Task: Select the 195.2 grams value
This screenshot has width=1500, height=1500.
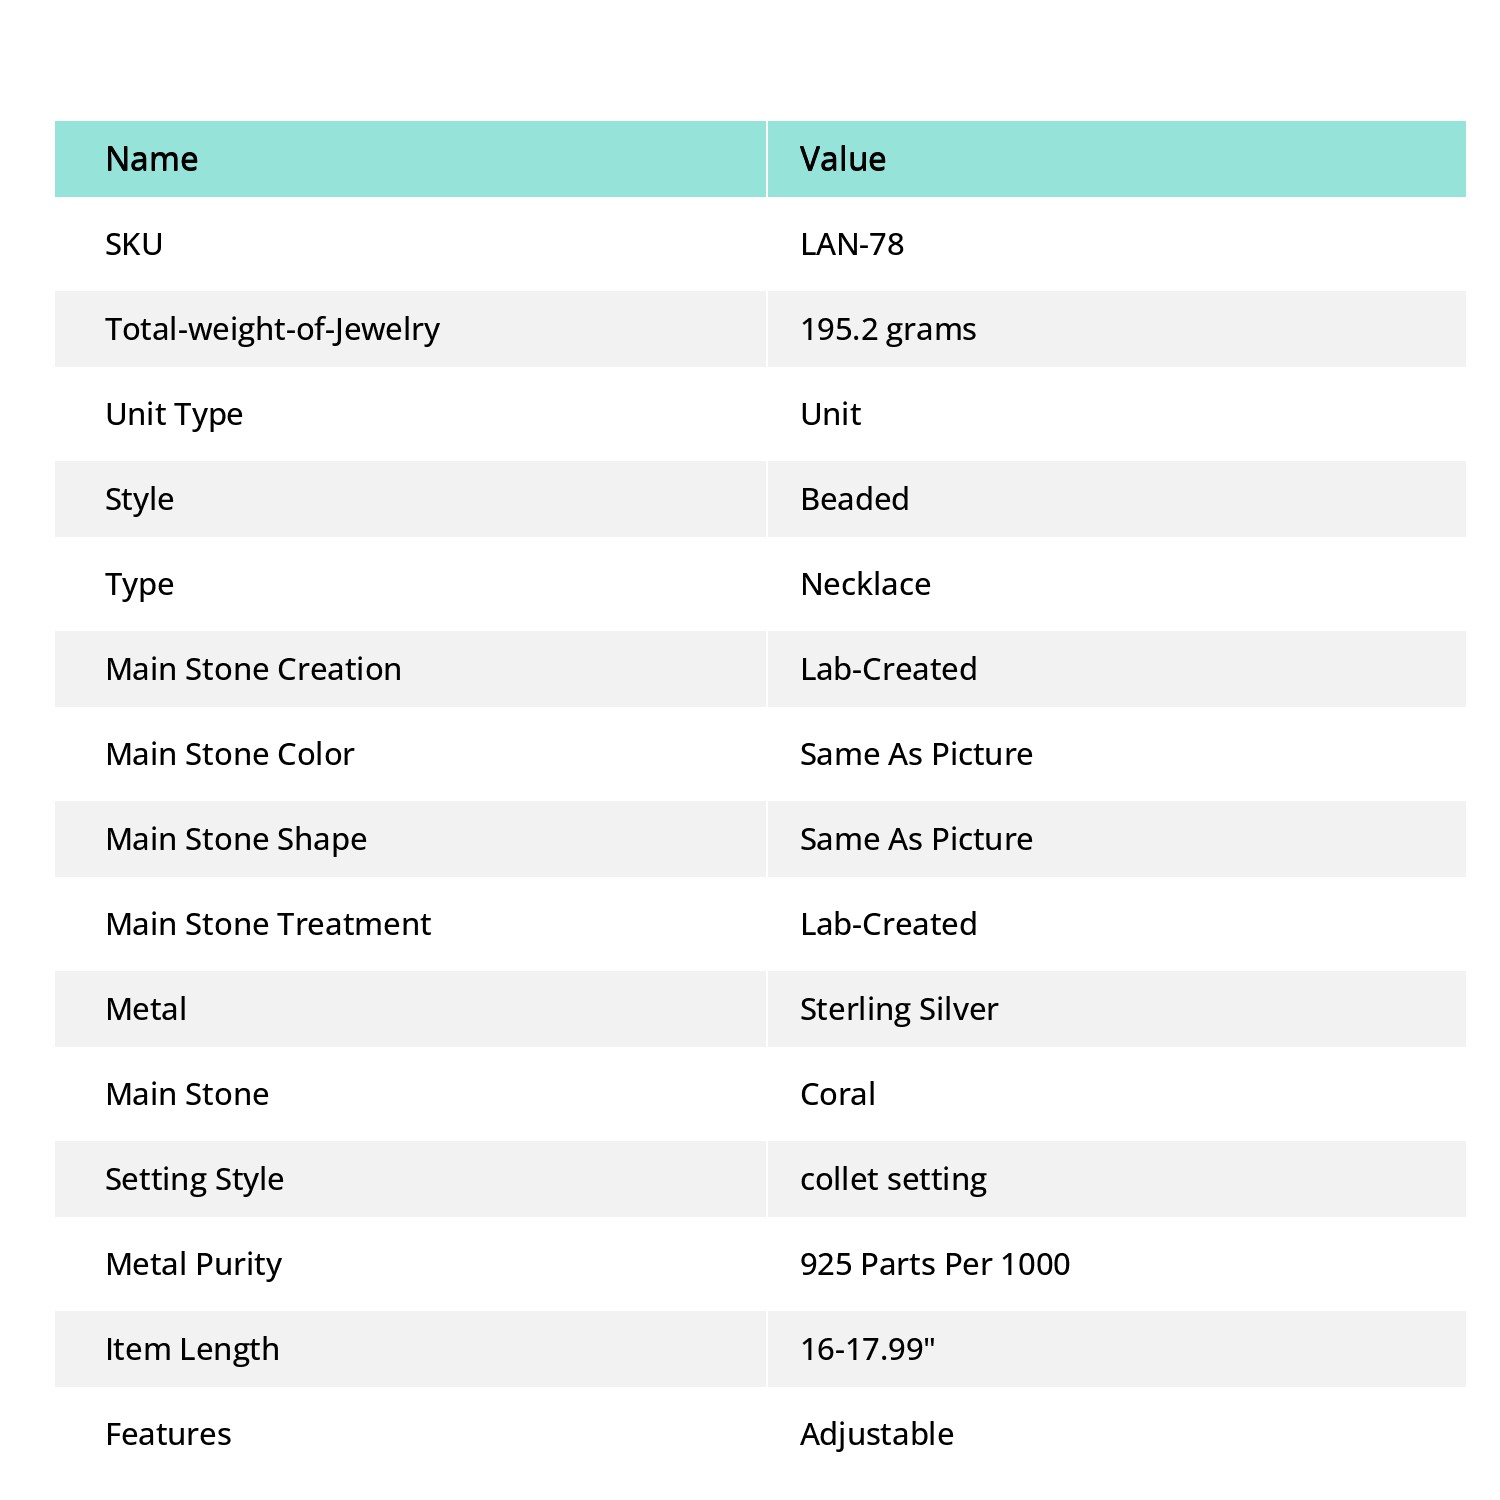Action: point(888,330)
